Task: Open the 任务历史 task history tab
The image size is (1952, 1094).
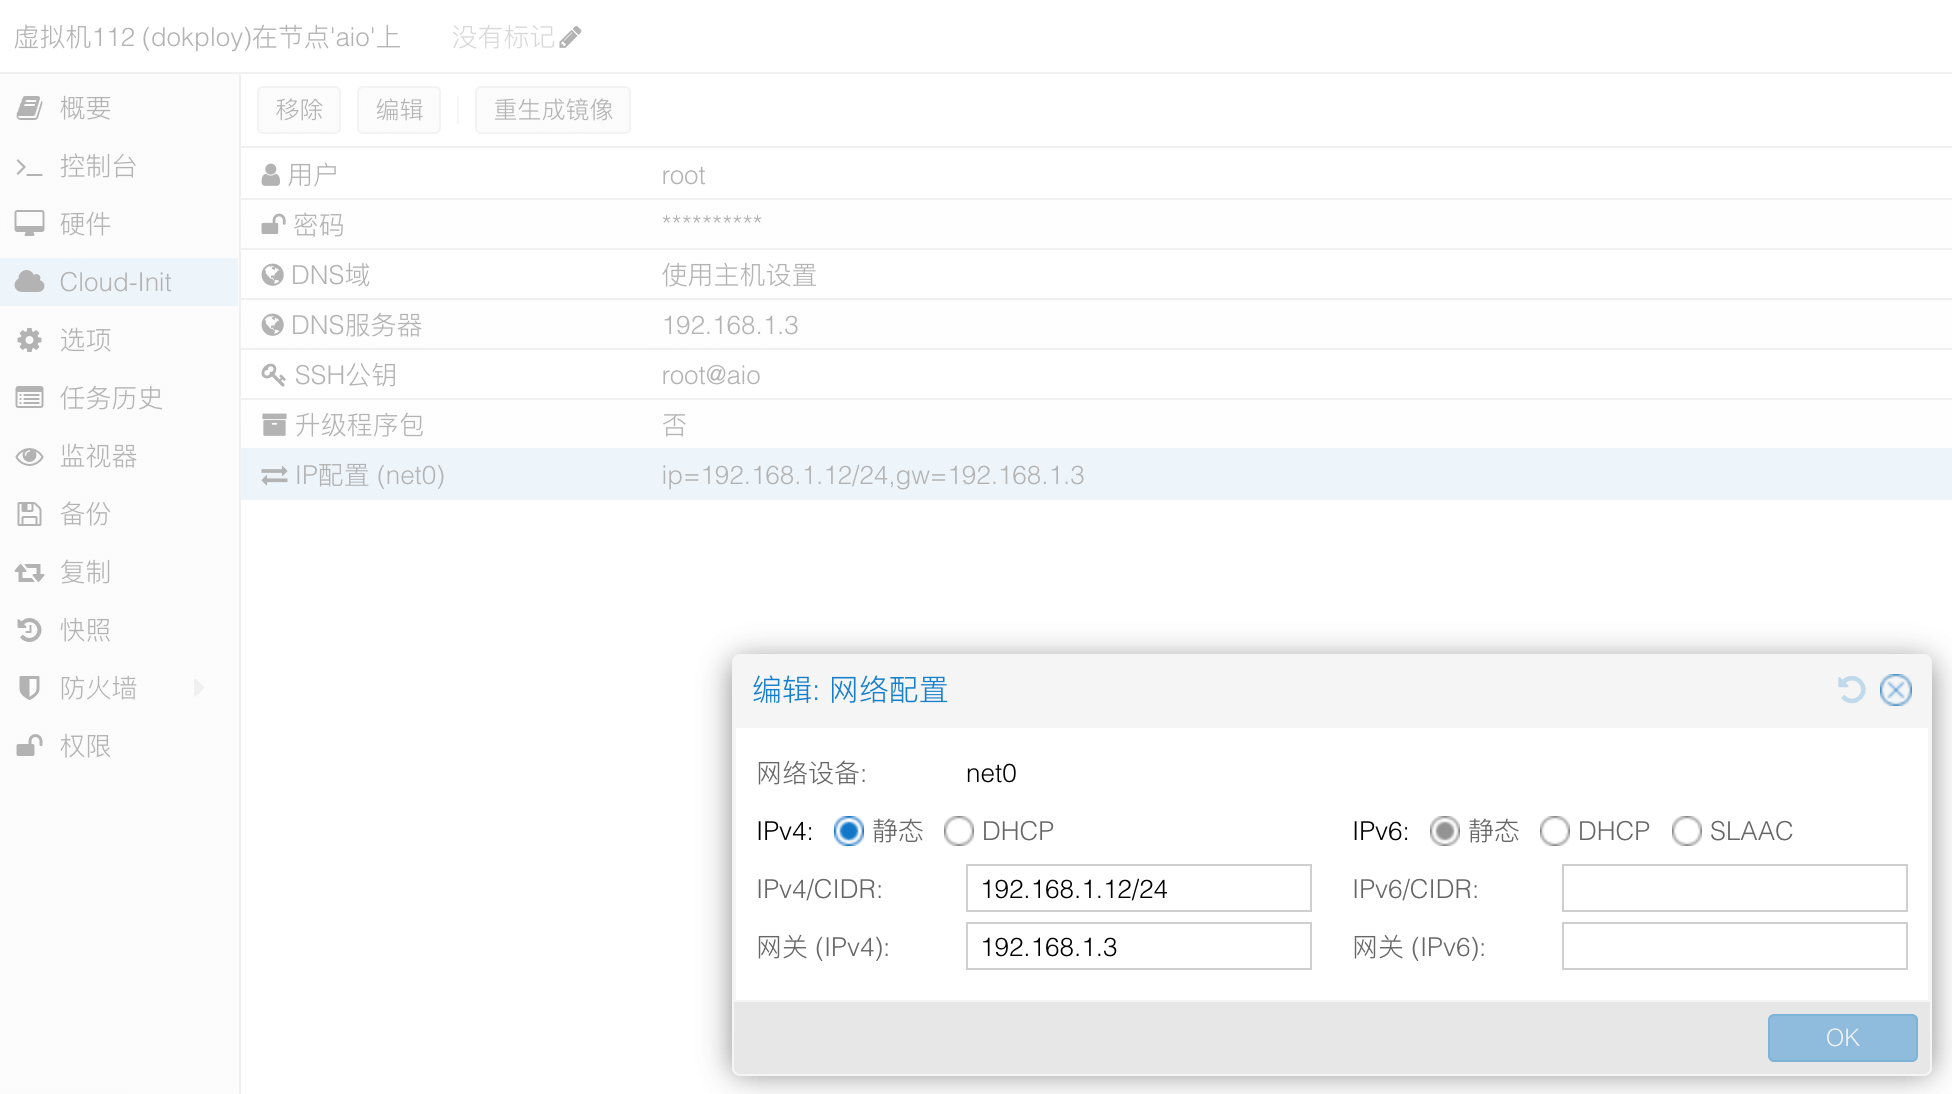Action: point(110,398)
